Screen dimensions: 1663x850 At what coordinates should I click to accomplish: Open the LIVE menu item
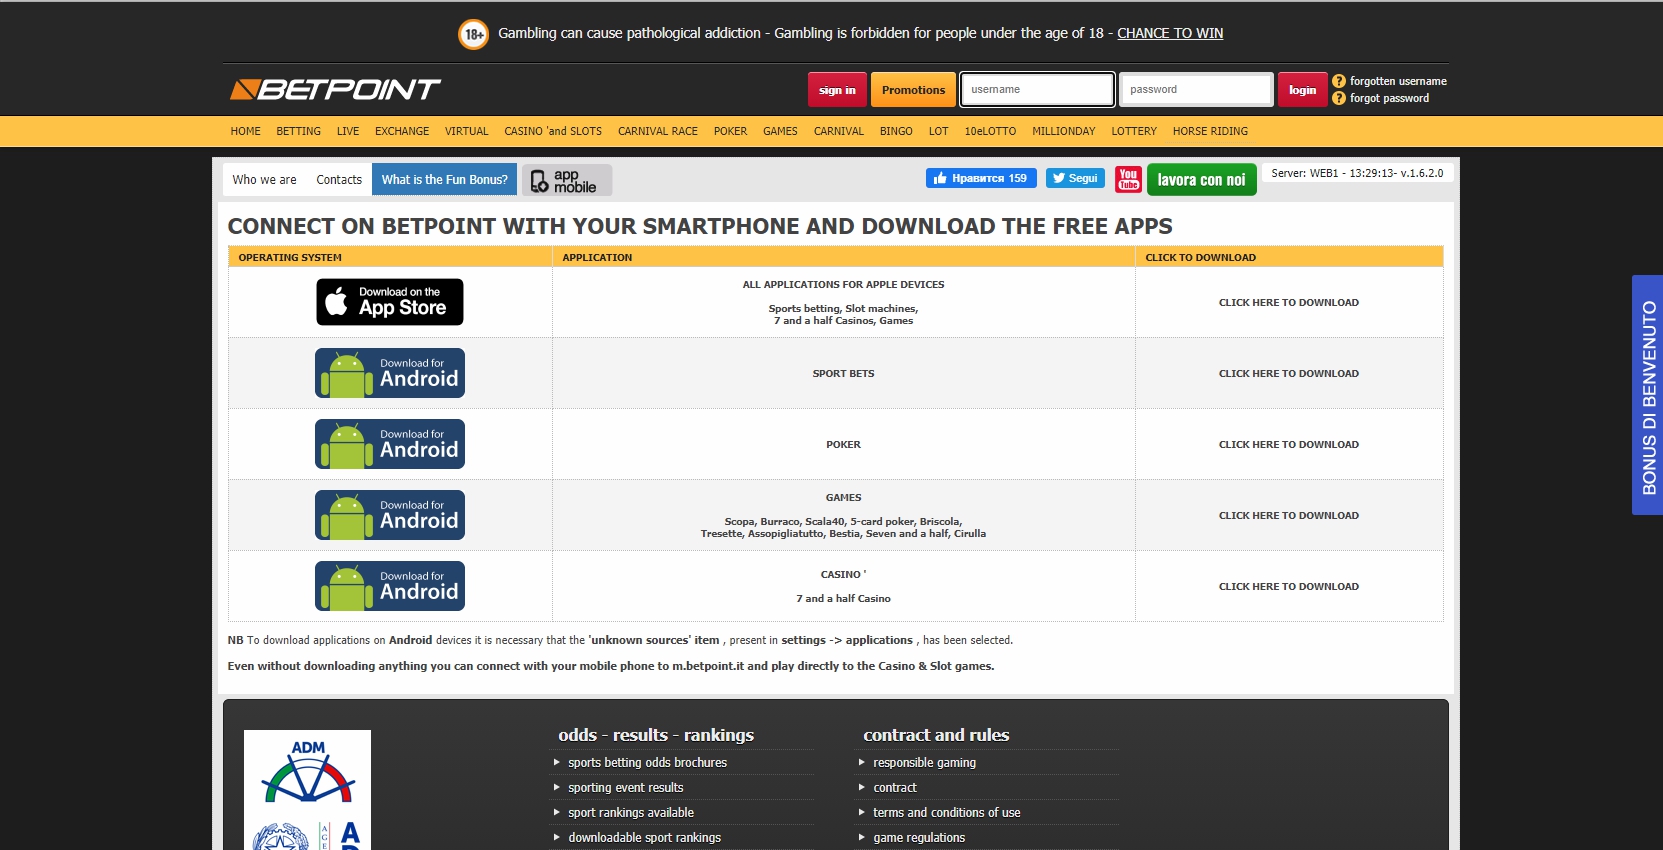(x=348, y=131)
